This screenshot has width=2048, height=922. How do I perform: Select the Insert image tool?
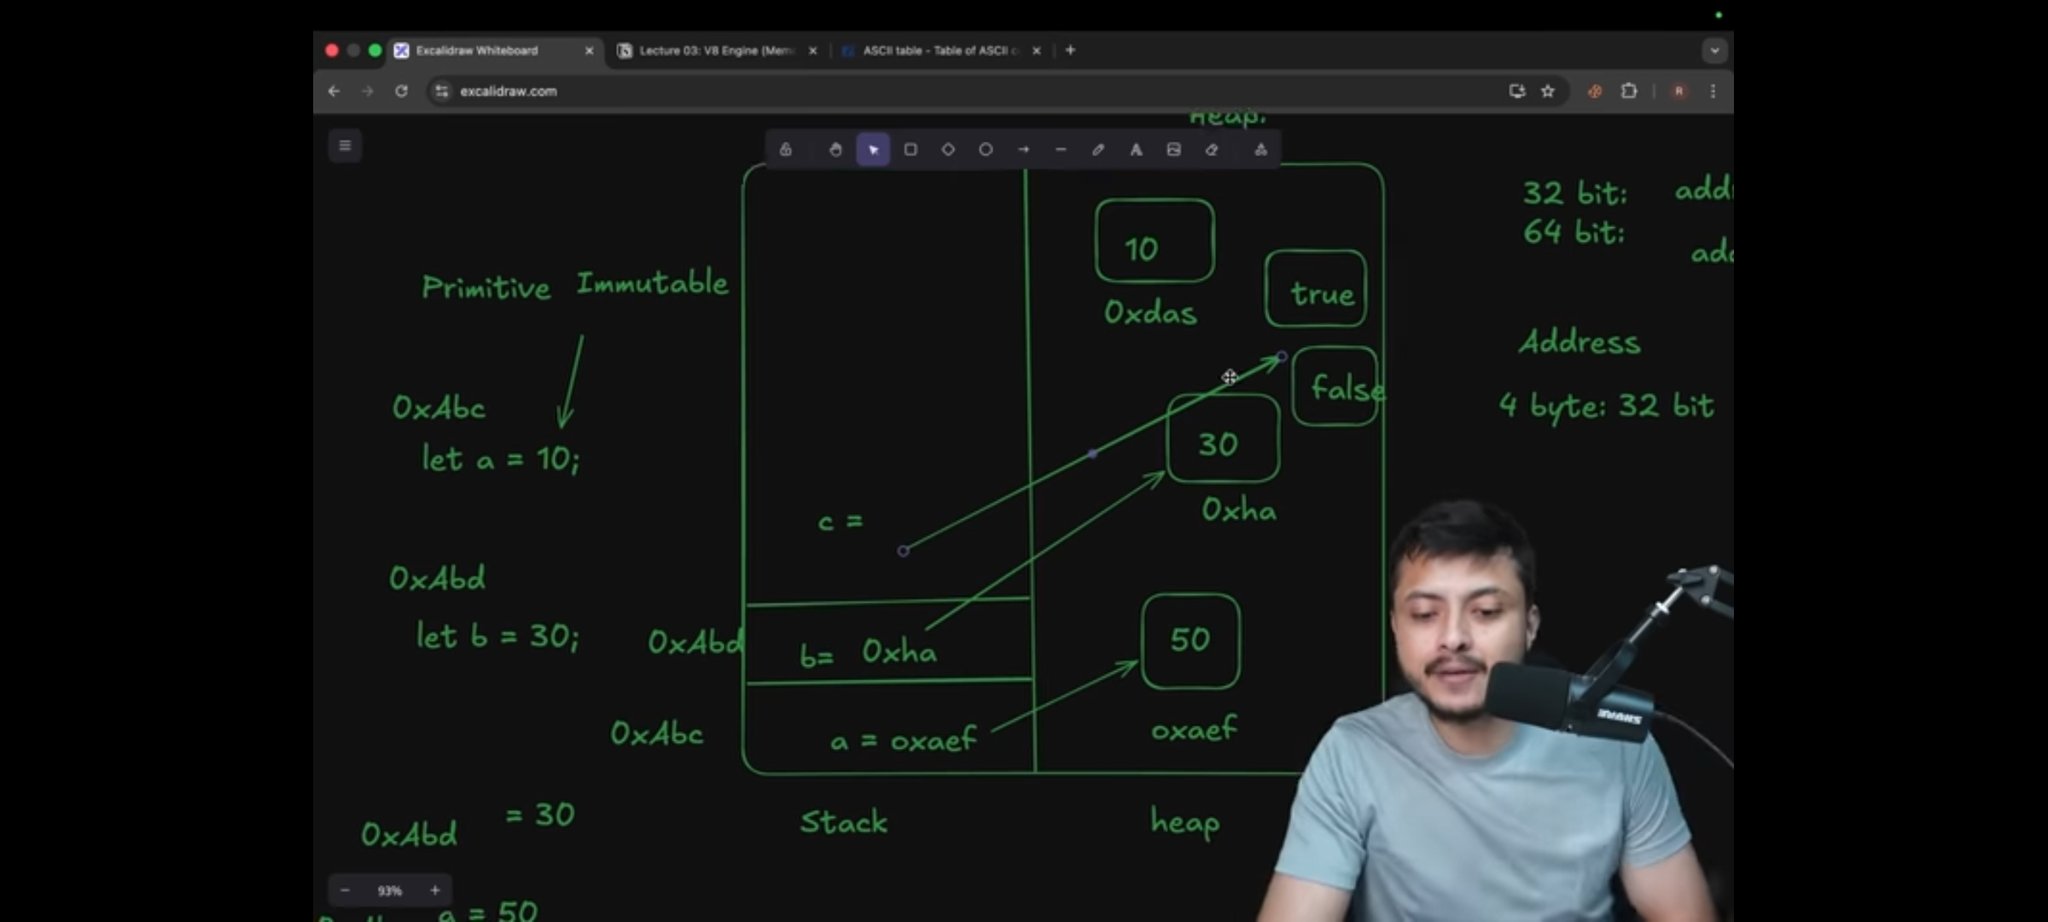pos(1174,150)
